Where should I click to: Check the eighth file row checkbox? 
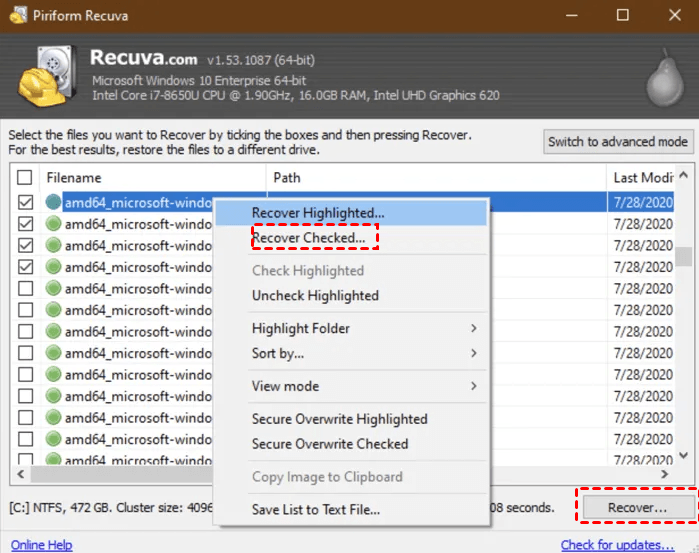(x=25, y=353)
